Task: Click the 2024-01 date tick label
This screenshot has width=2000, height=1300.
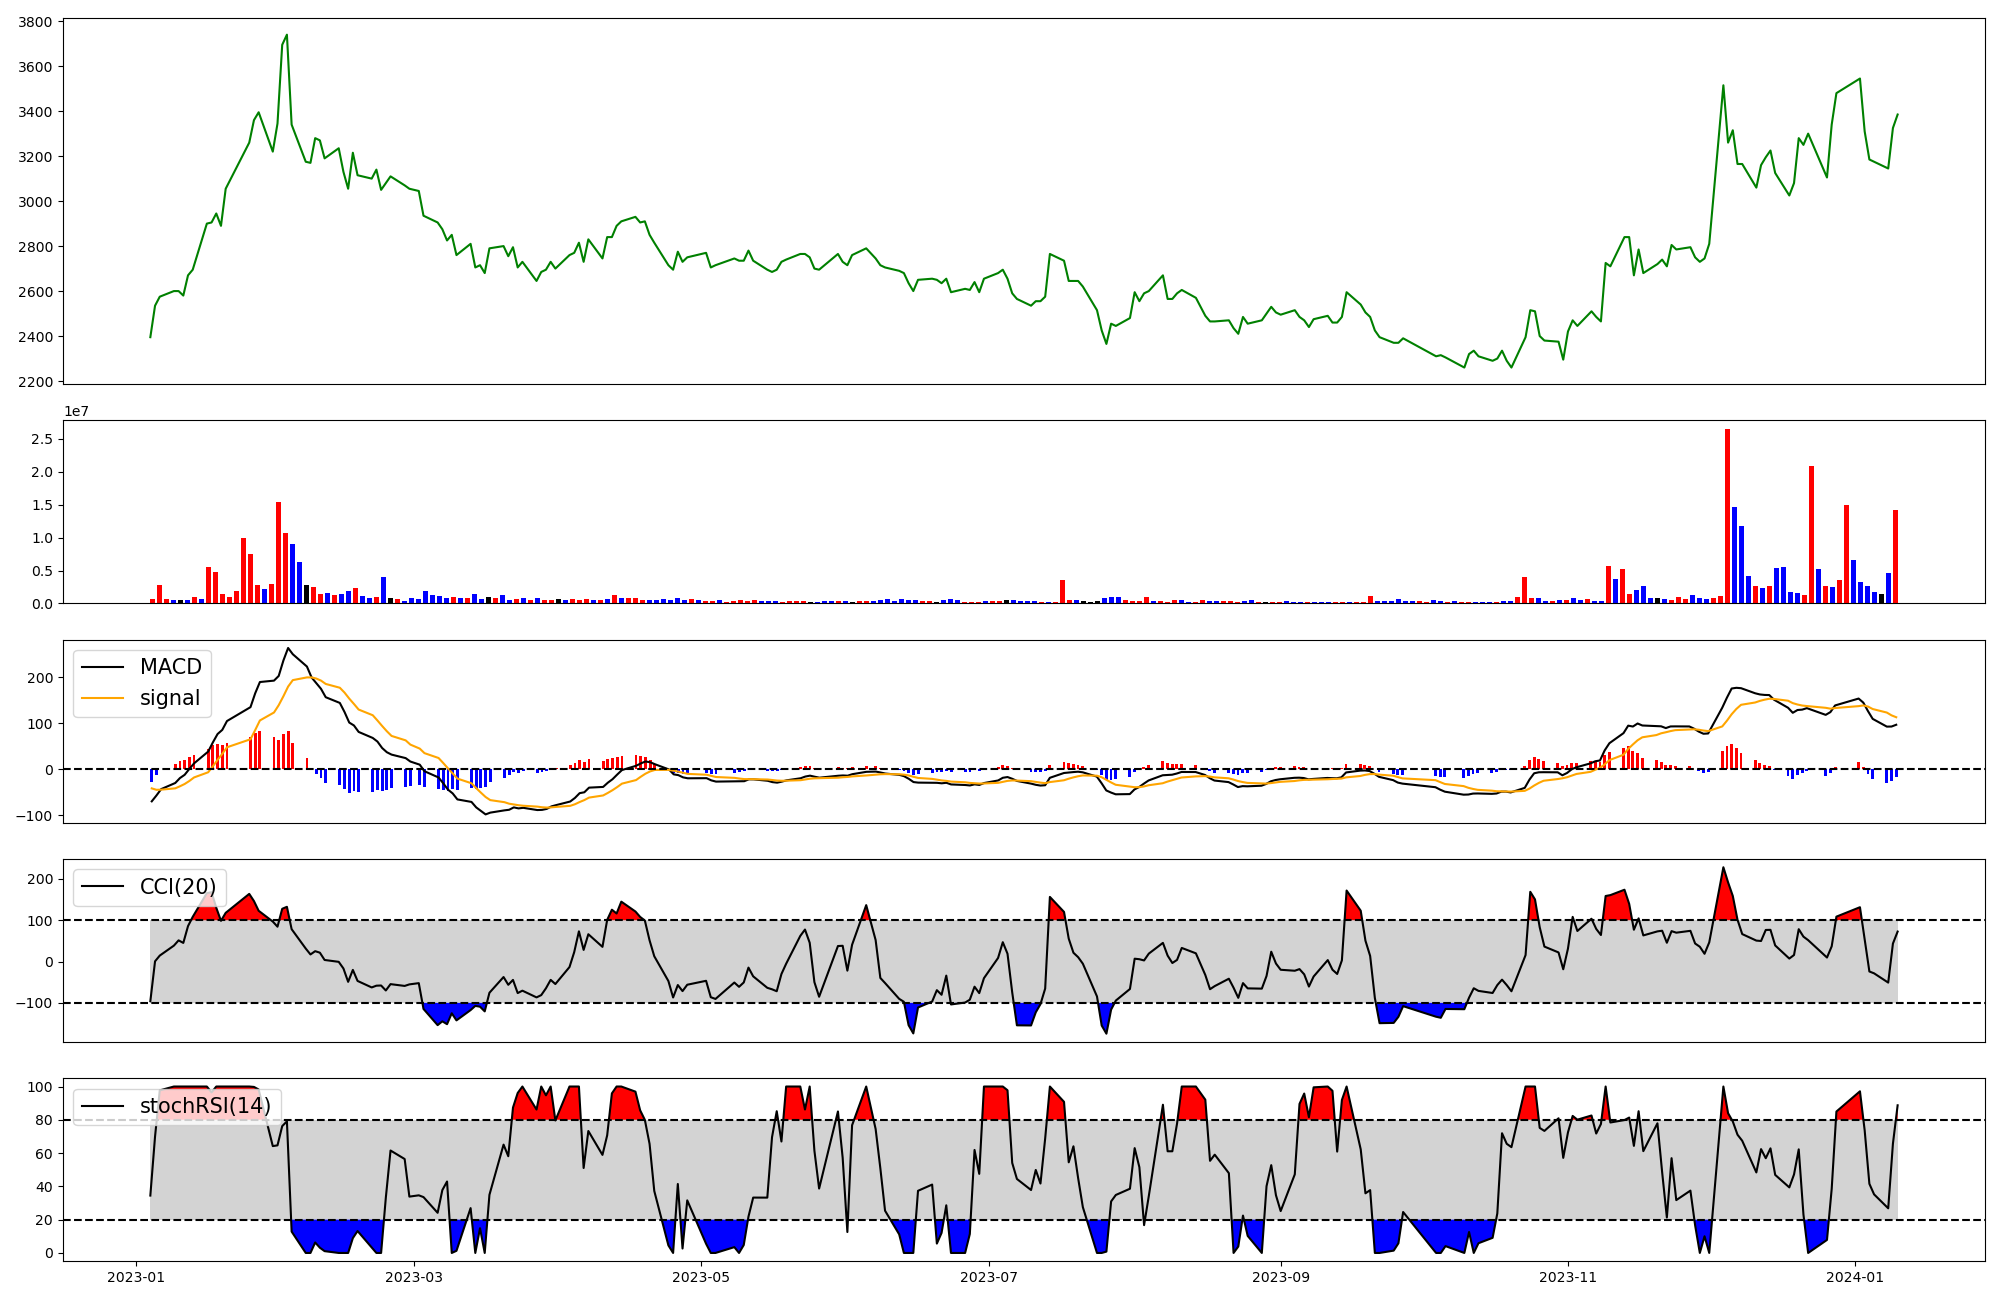Action: 1856,1277
